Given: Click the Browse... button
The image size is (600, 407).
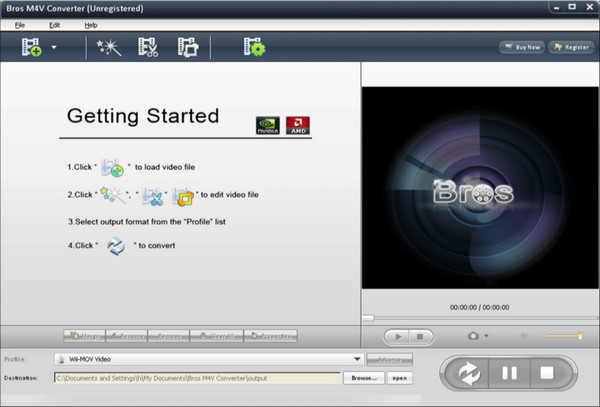Looking at the screenshot, I should coord(364,378).
